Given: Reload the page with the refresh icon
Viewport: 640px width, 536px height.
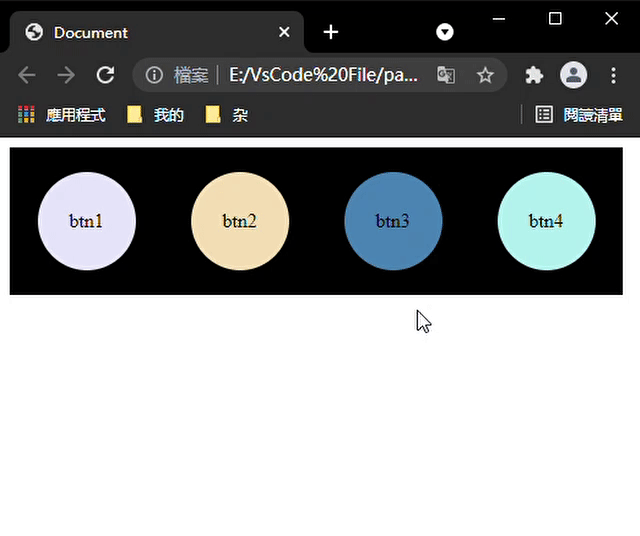Looking at the screenshot, I should pos(105,75).
